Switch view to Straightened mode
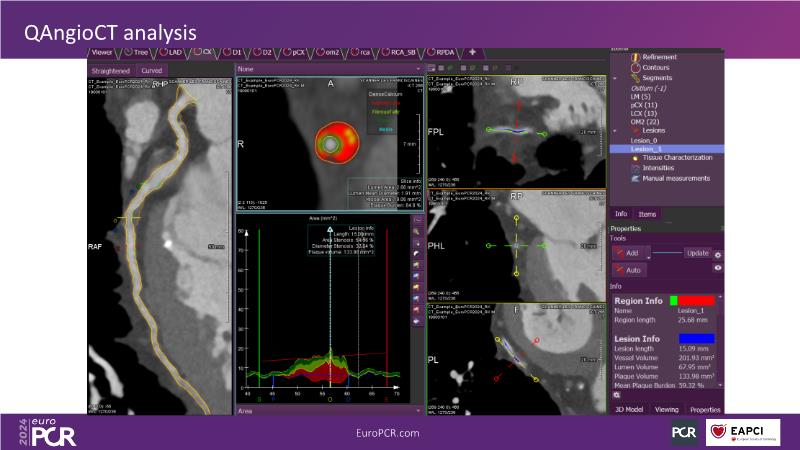Viewport: 800px width, 450px height. (110, 71)
